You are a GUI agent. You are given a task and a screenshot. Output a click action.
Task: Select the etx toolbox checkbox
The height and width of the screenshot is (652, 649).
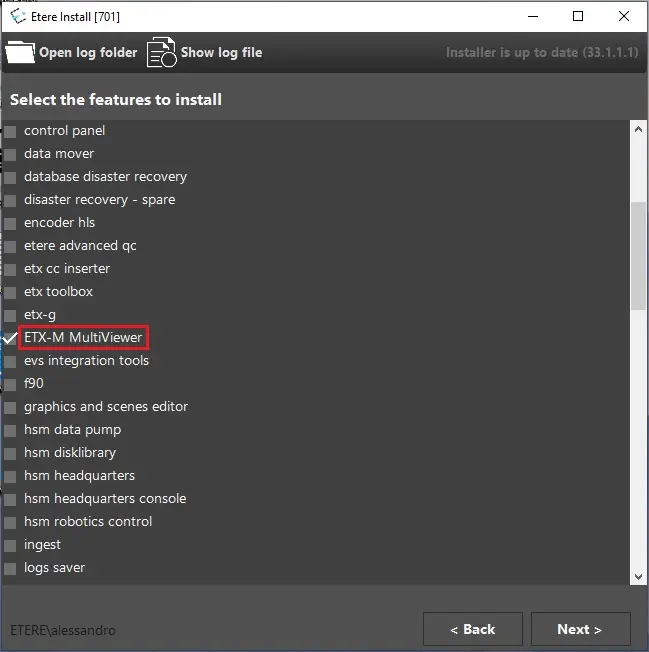point(10,292)
